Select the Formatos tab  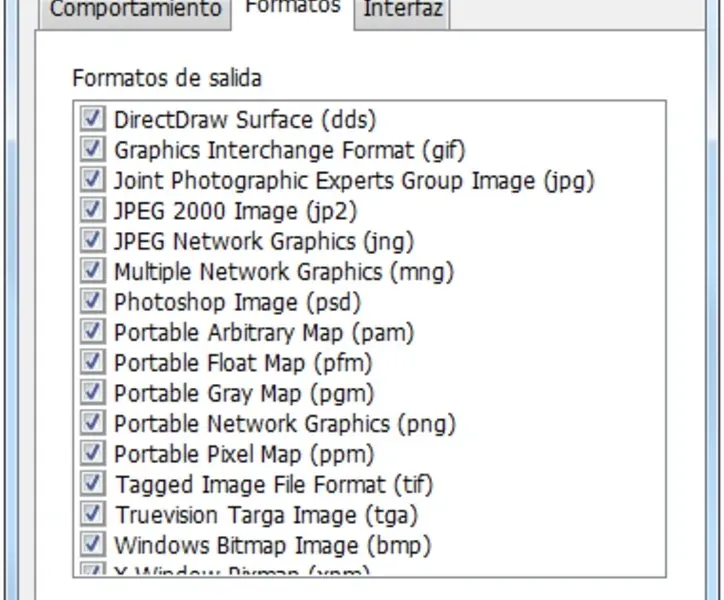[292, 8]
